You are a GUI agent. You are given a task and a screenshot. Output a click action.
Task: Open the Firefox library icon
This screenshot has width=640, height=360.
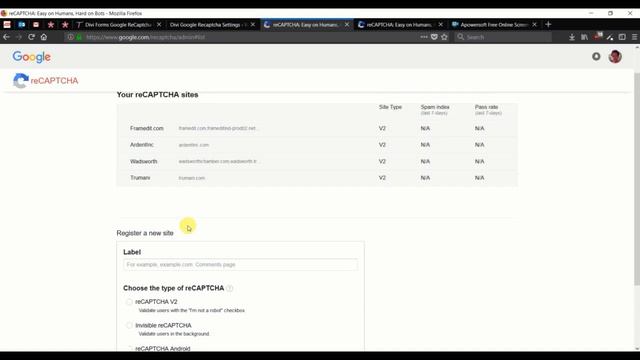[x=584, y=37]
